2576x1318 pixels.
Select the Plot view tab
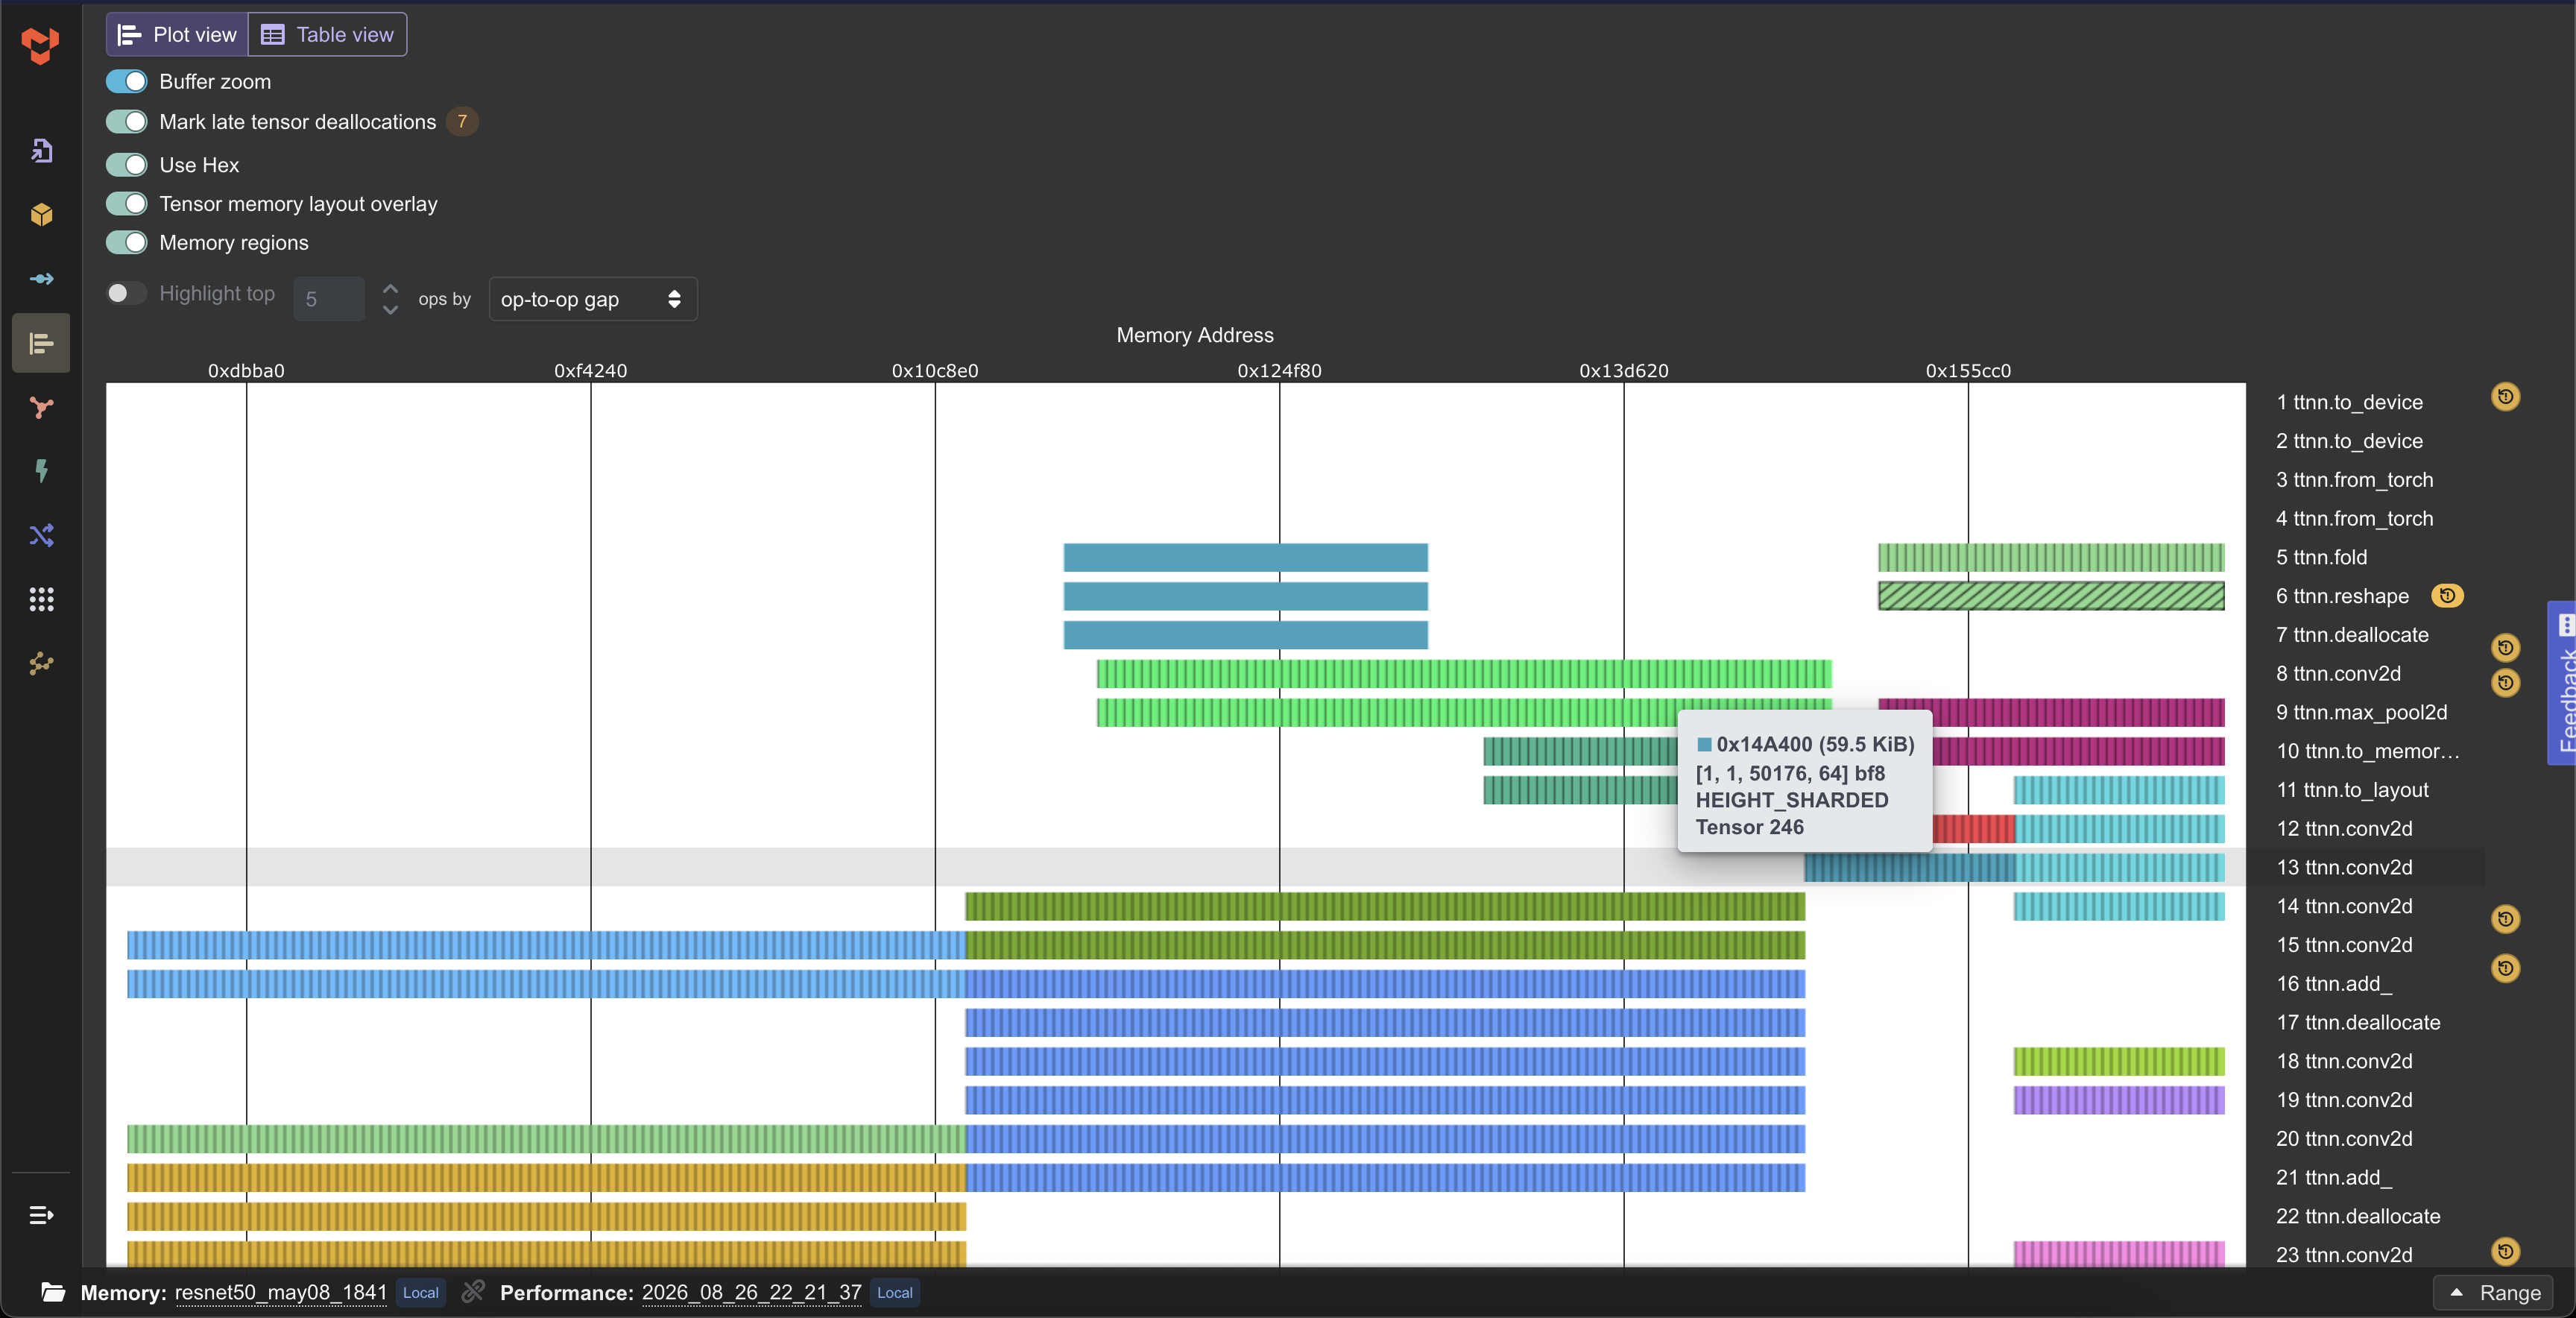coord(177,35)
